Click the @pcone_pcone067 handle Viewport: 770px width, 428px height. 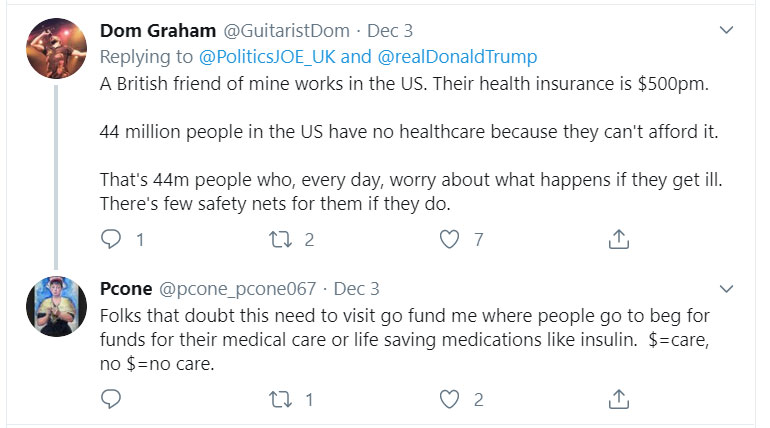pos(237,289)
